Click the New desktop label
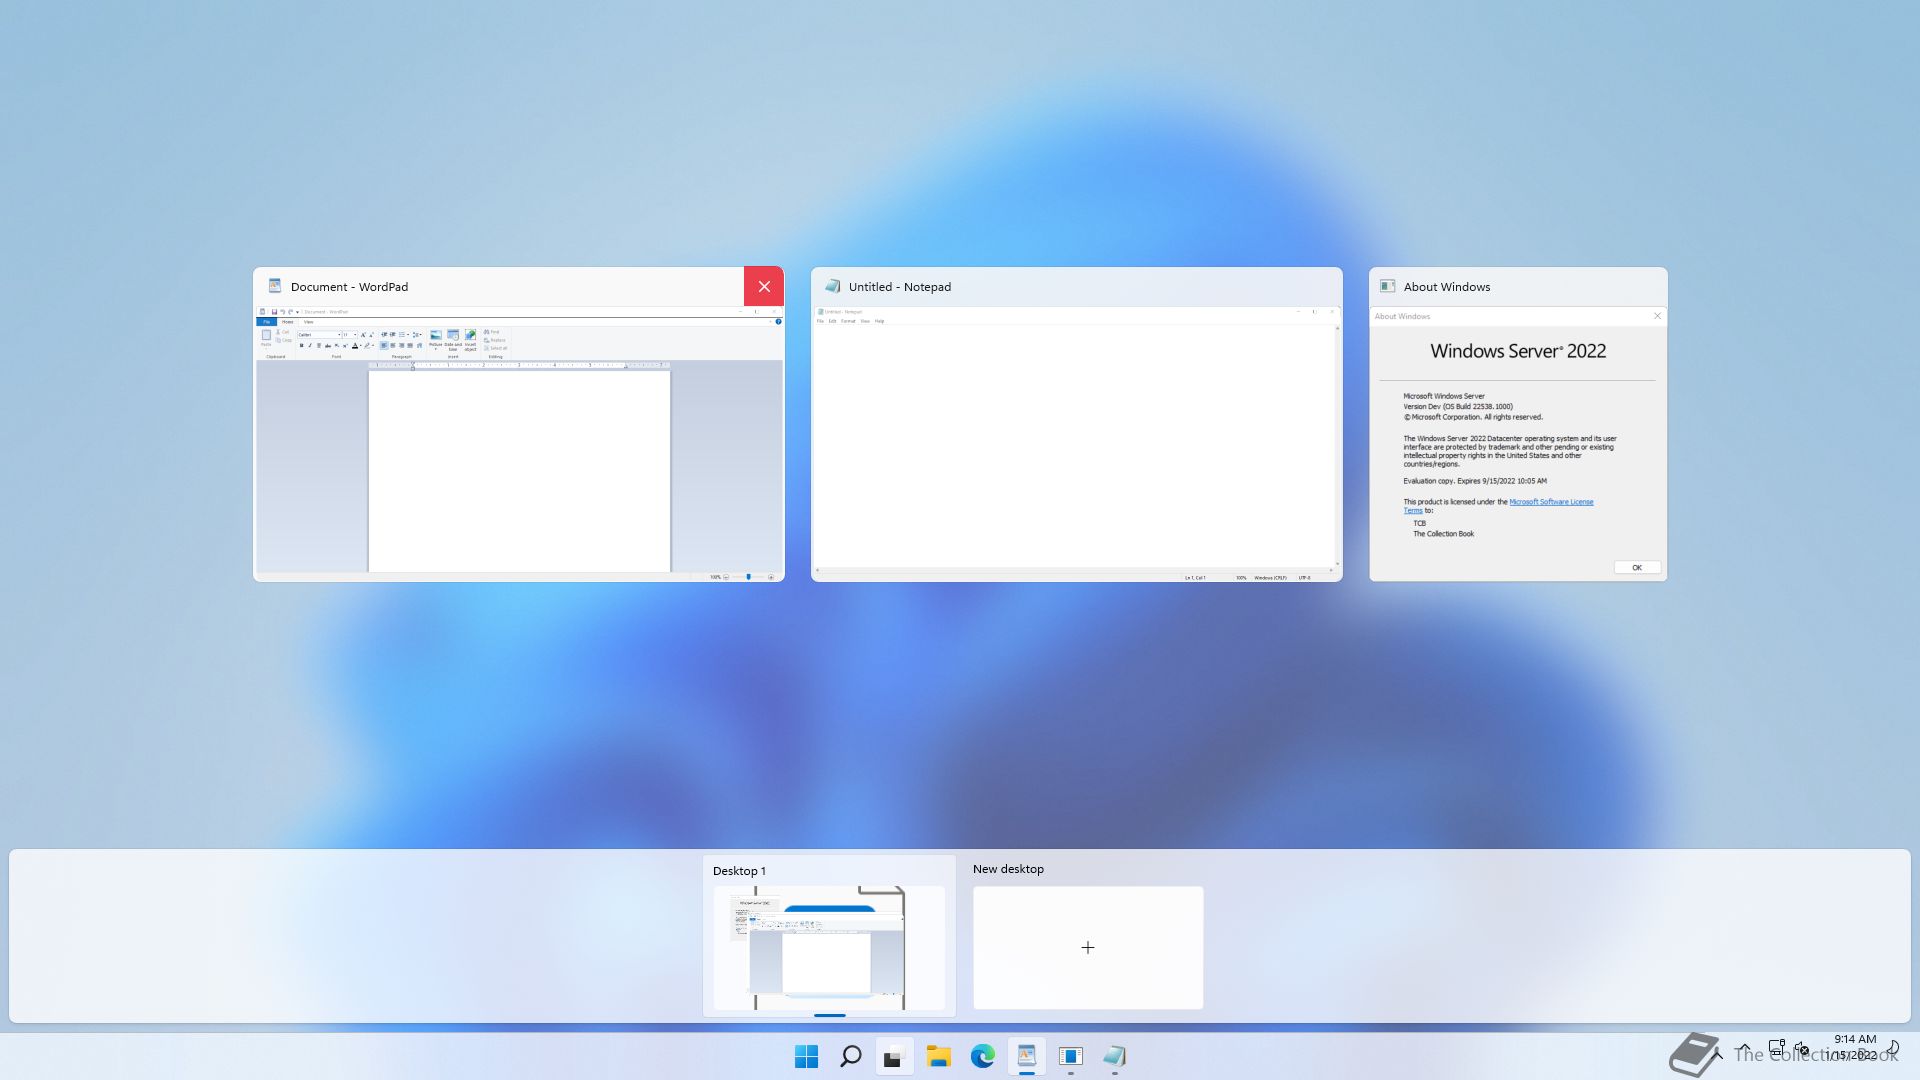The image size is (1920, 1080). (x=1008, y=869)
